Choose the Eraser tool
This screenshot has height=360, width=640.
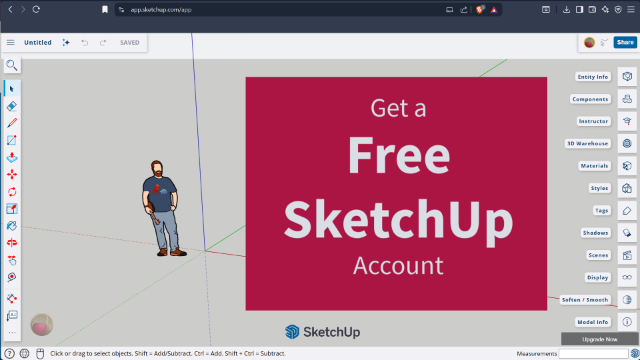pos(12,106)
